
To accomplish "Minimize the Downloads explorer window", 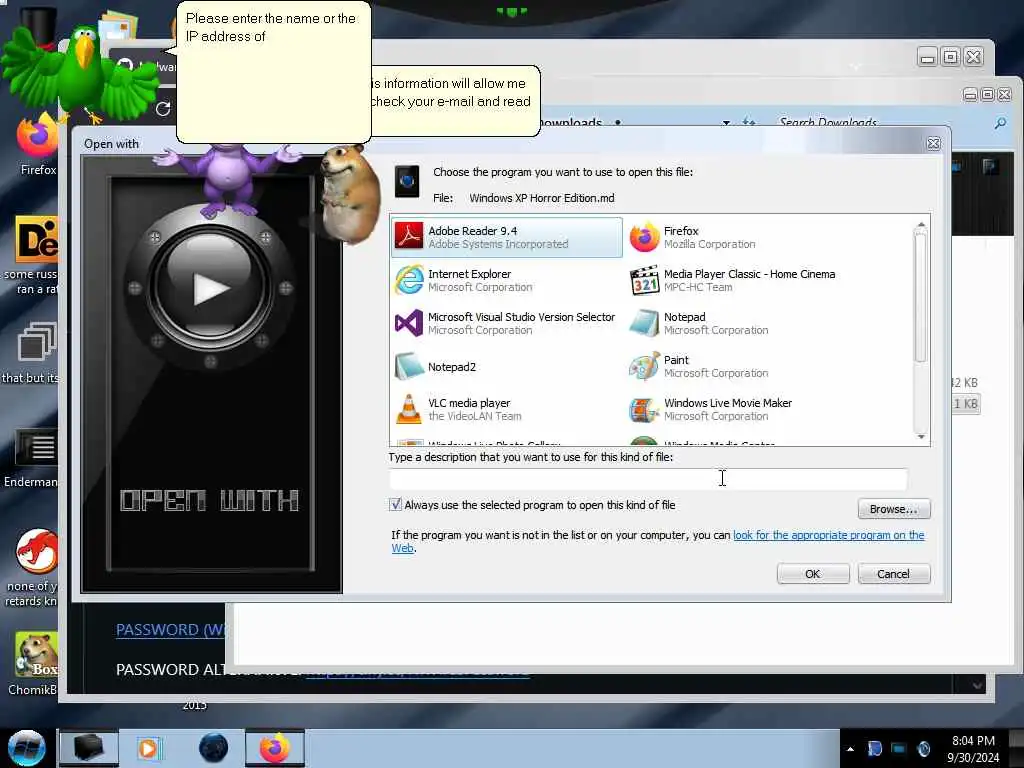I will [x=970, y=95].
